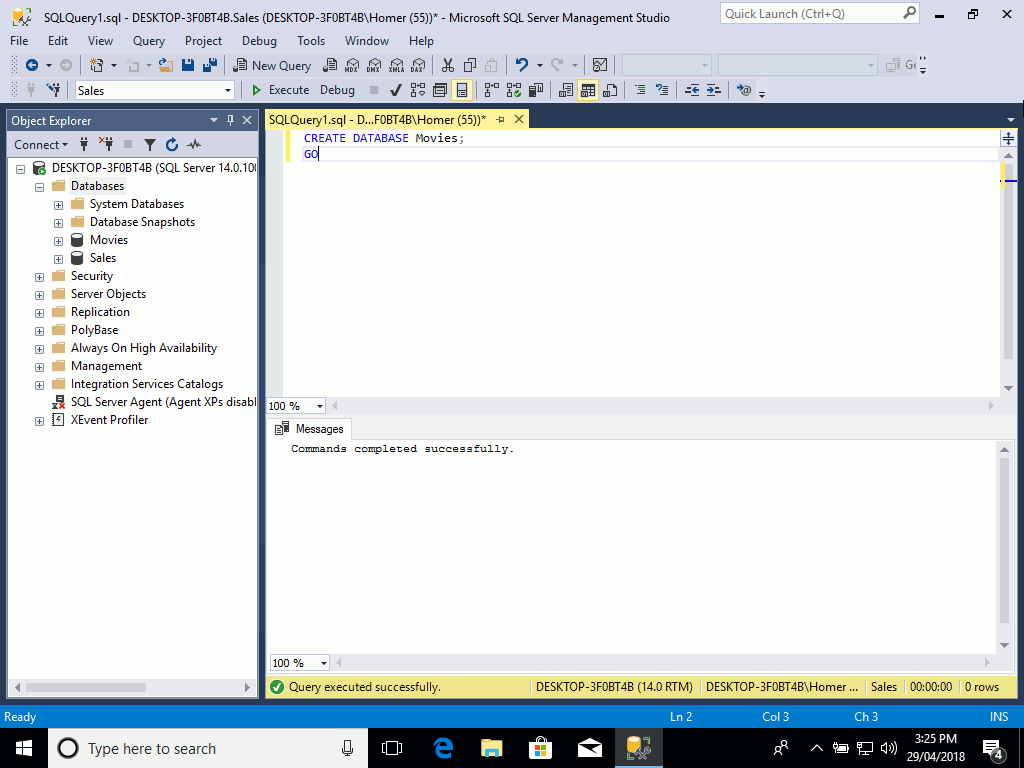This screenshot has height=768, width=1024.
Task: Click the Parse checkmark icon
Action: (x=396, y=90)
